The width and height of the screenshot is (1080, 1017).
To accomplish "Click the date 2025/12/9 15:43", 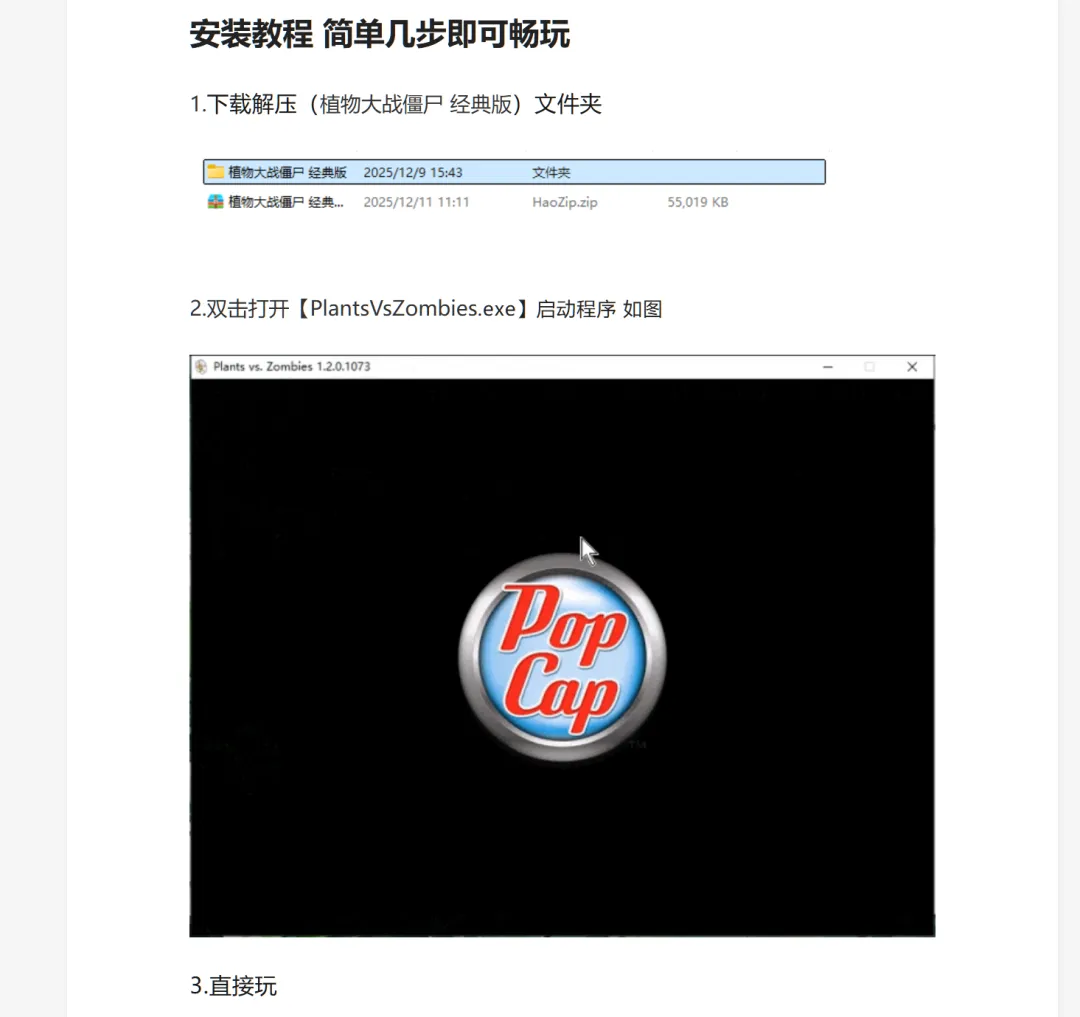I will [x=413, y=172].
